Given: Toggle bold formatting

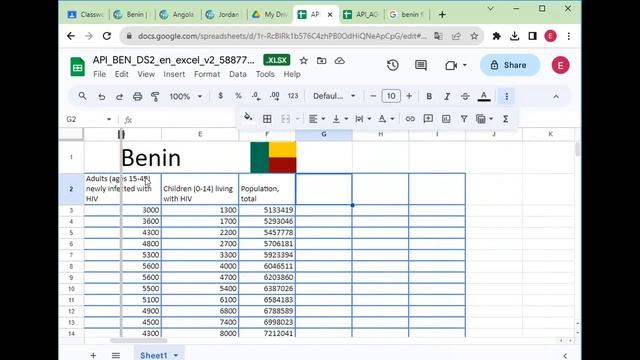Looking at the screenshot, I should pos(429,96).
